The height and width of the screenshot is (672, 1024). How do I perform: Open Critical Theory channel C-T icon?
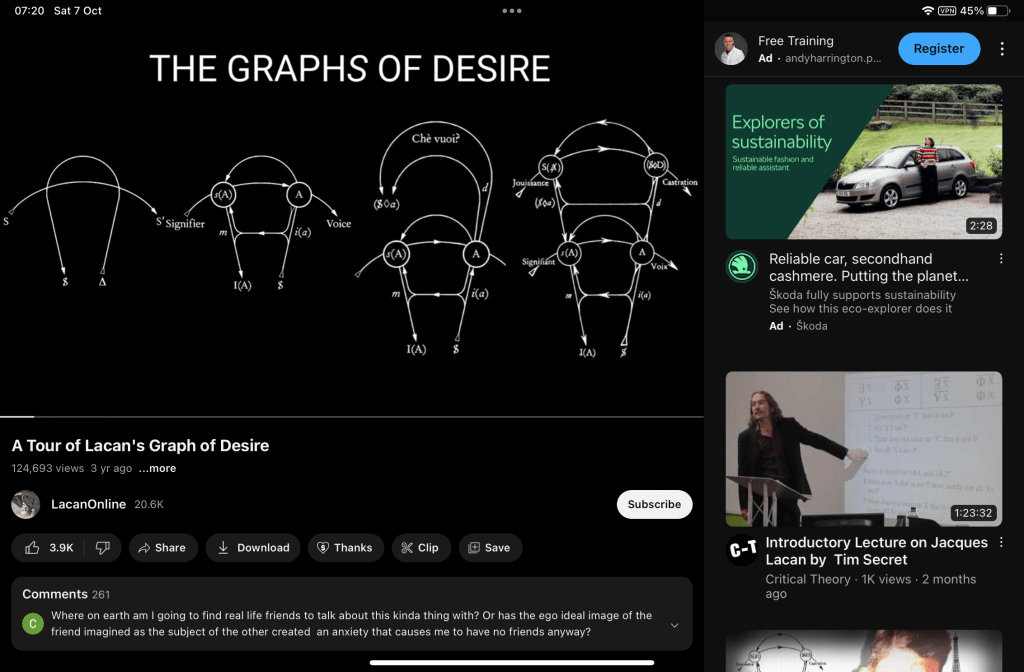[x=742, y=550]
